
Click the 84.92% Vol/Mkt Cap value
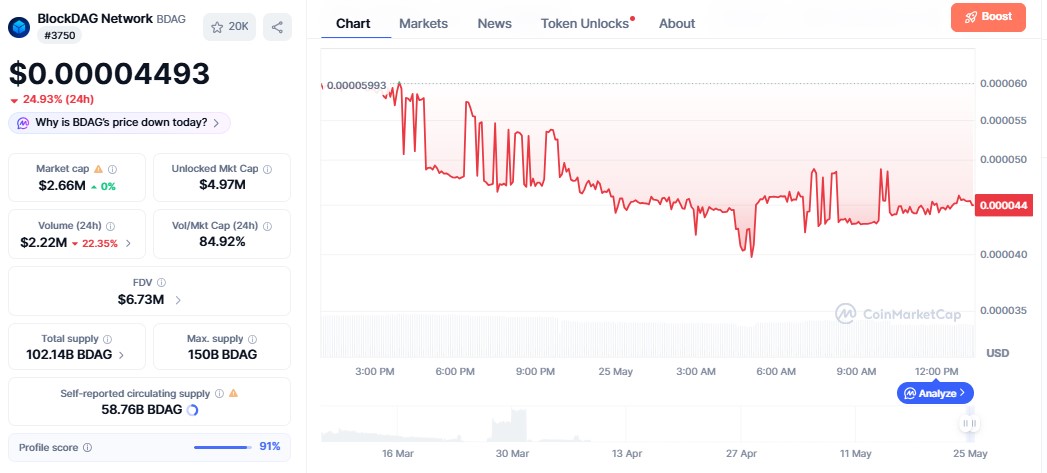coord(222,242)
